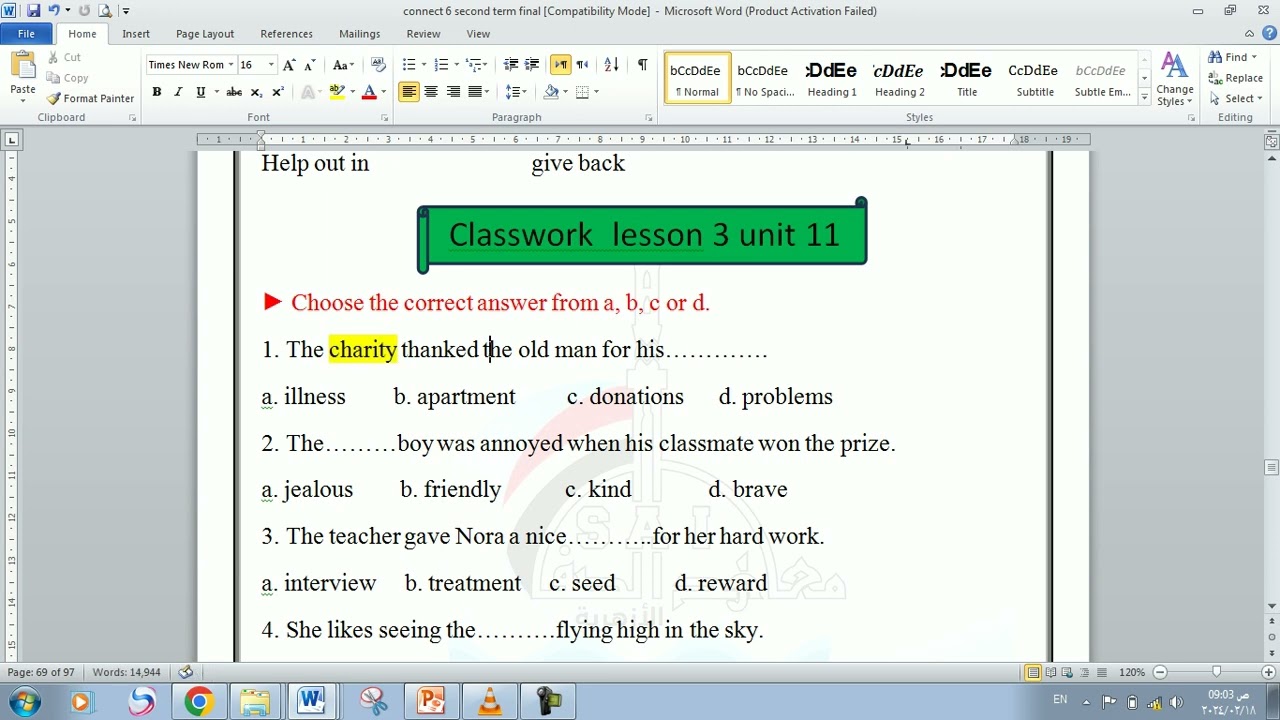Click the Print Preview quick access icon
1280x720 pixels.
point(104,11)
